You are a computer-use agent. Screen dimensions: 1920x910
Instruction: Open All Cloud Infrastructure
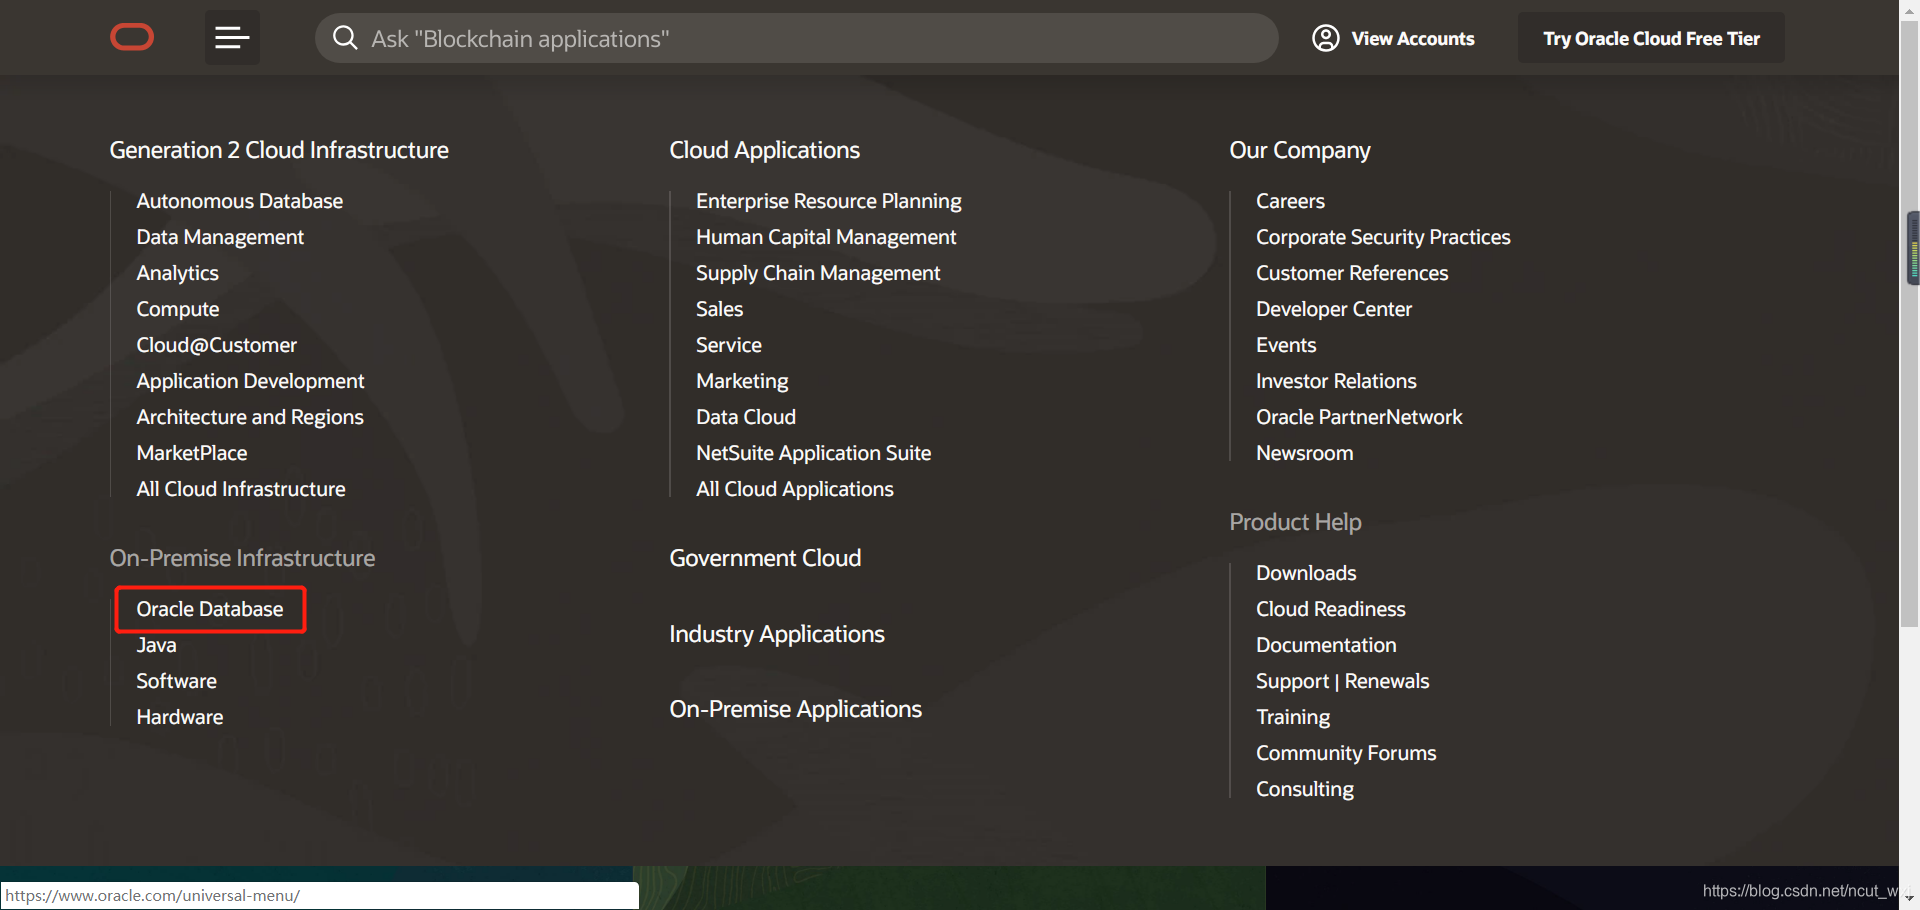pos(241,489)
